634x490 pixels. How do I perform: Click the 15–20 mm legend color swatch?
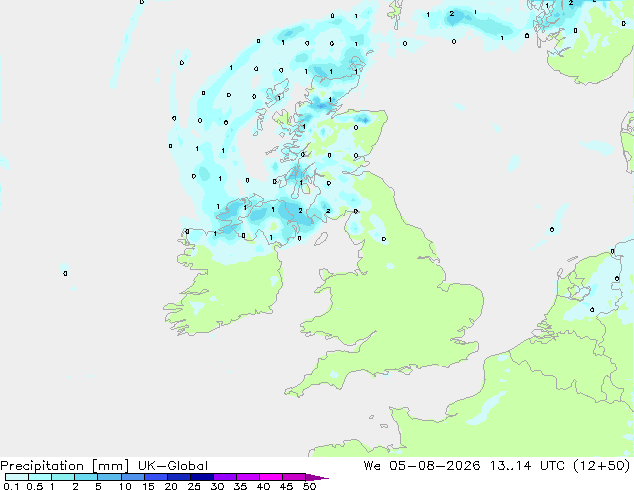click(156, 477)
